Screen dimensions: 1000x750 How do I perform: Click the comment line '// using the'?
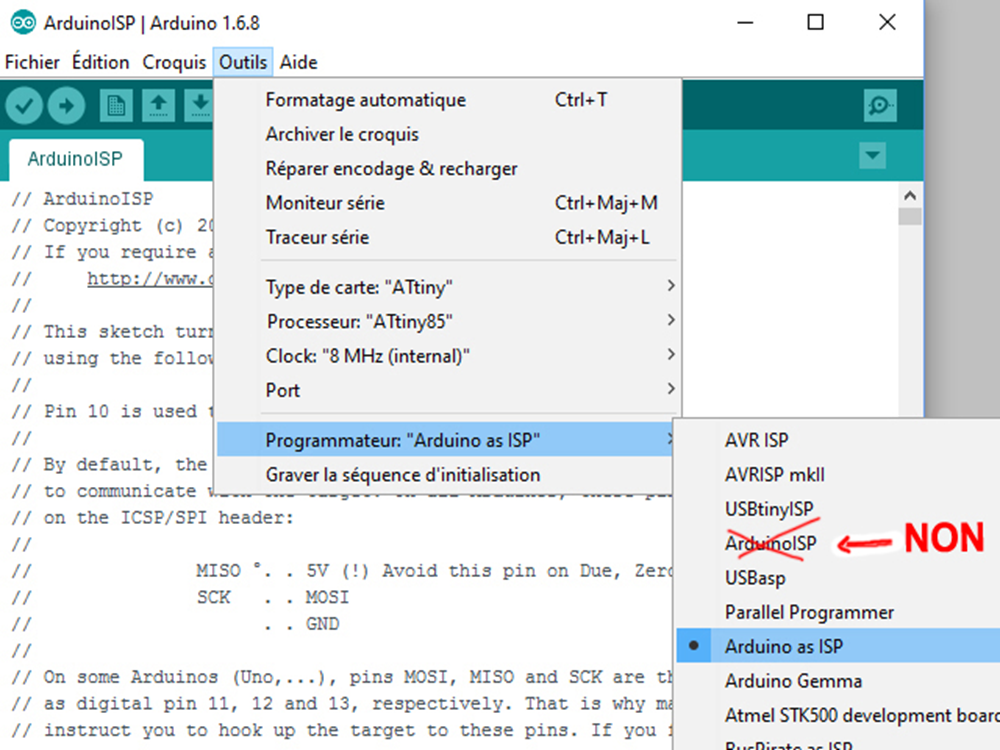point(112,358)
